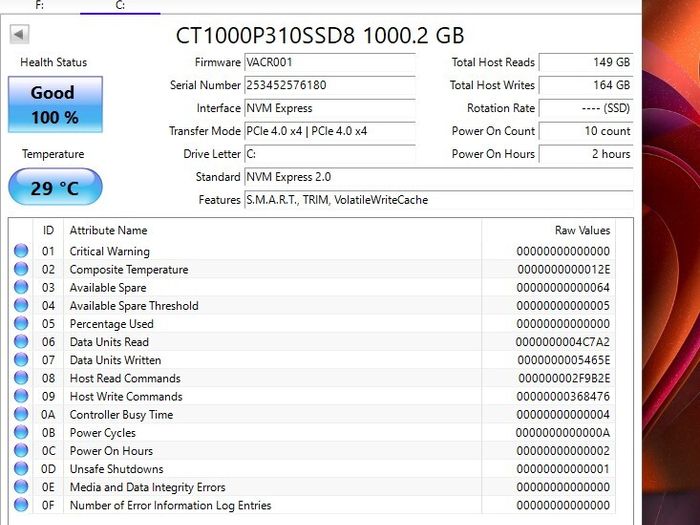Click the Host Read Commands status icon
This screenshot has height=525, width=700.
[21, 378]
